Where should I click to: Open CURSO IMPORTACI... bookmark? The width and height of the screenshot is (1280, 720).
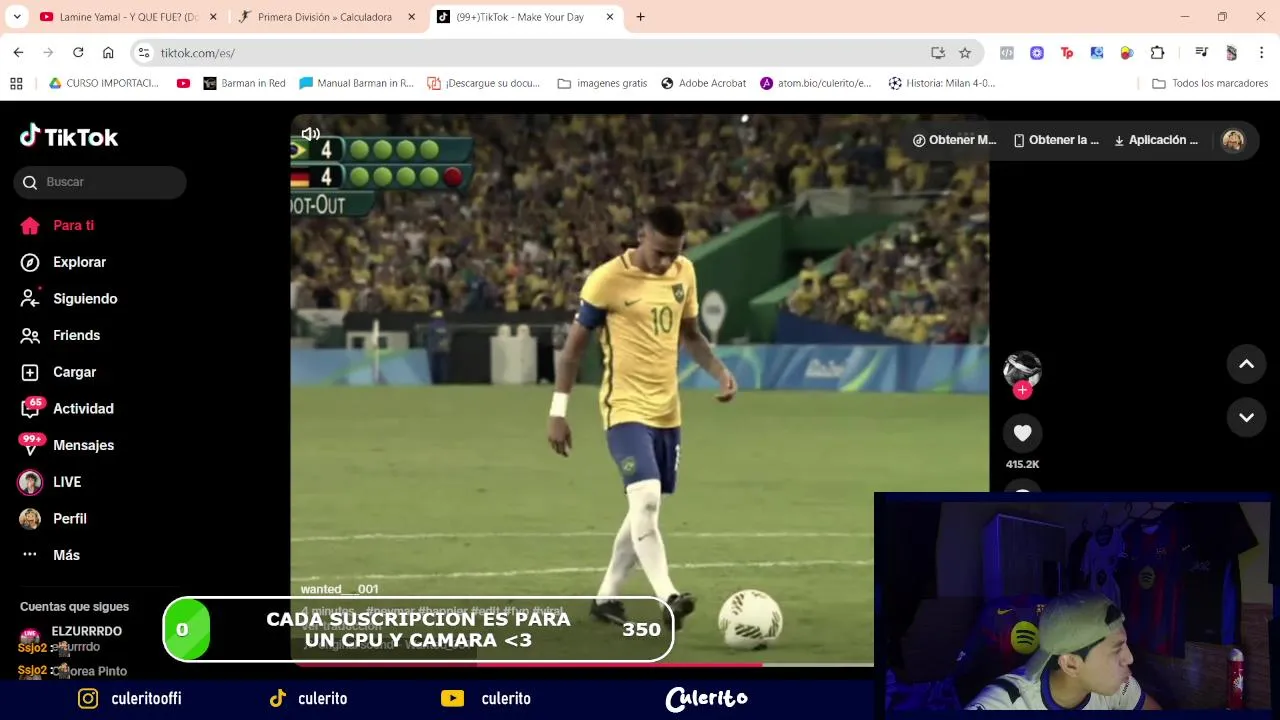[x=104, y=83]
